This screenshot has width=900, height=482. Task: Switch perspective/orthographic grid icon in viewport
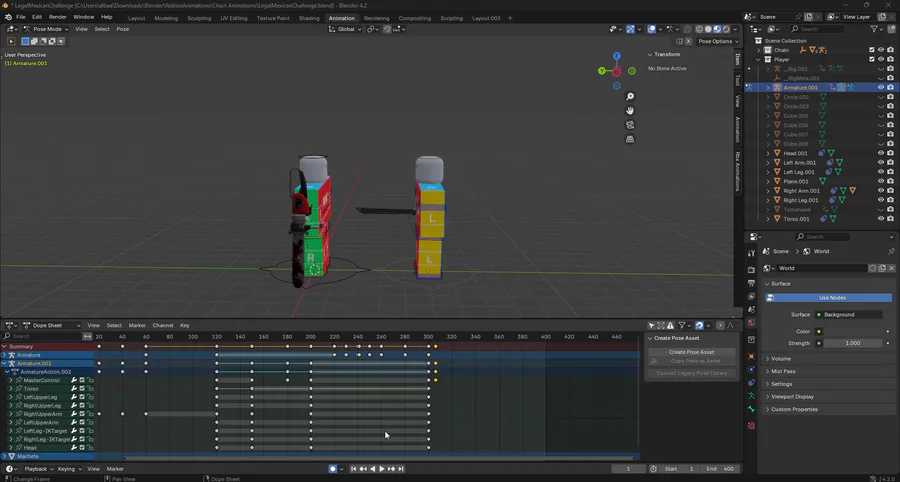click(x=630, y=139)
